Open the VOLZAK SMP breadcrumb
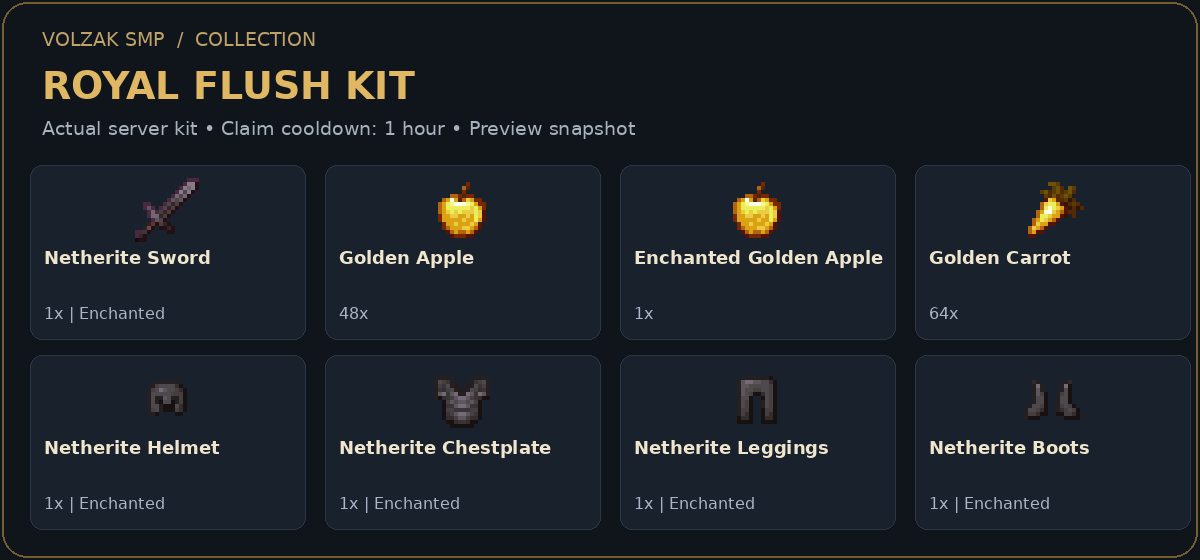This screenshot has width=1200, height=560. 103,40
